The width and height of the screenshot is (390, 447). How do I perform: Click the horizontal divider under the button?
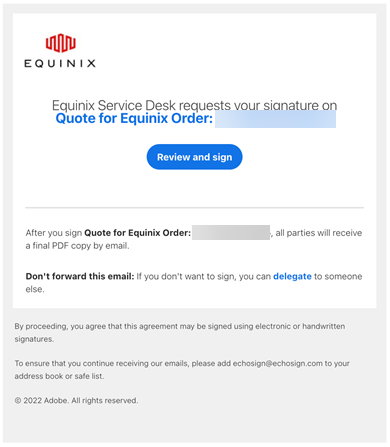194,208
